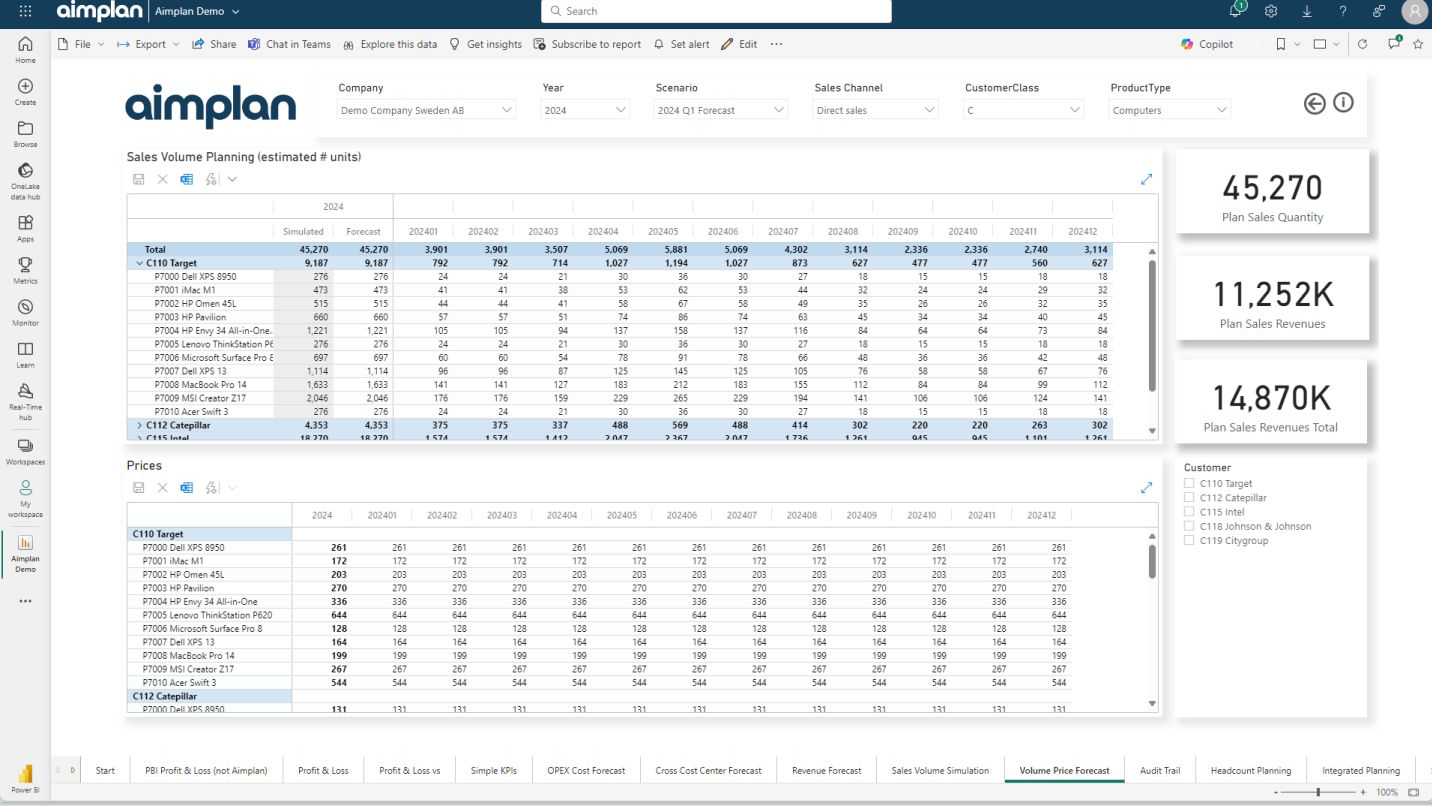The height and width of the screenshot is (806, 1432).
Task: Open the user account avatar
Action: [x=1415, y=11]
